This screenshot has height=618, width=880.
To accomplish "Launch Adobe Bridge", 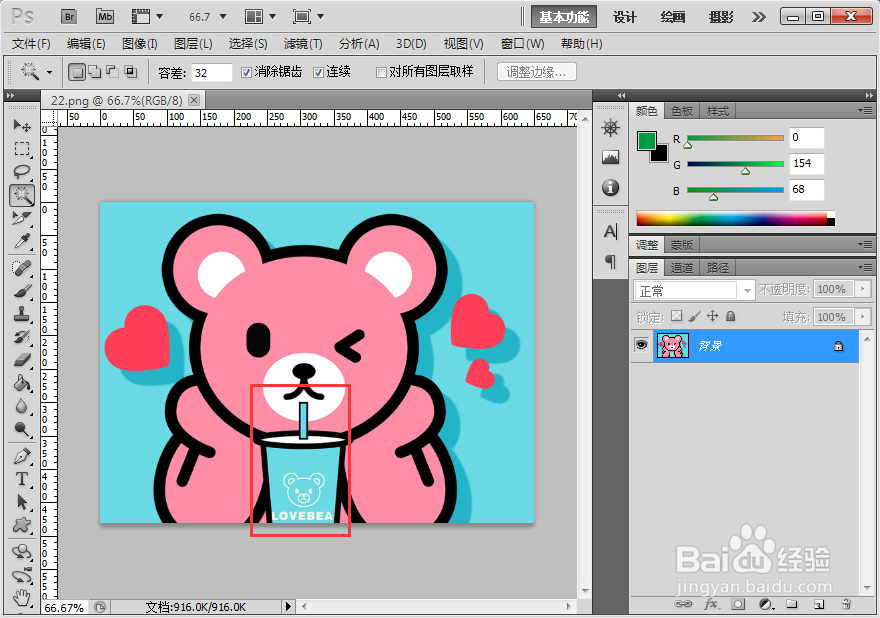I will pyautogui.click(x=69, y=17).
